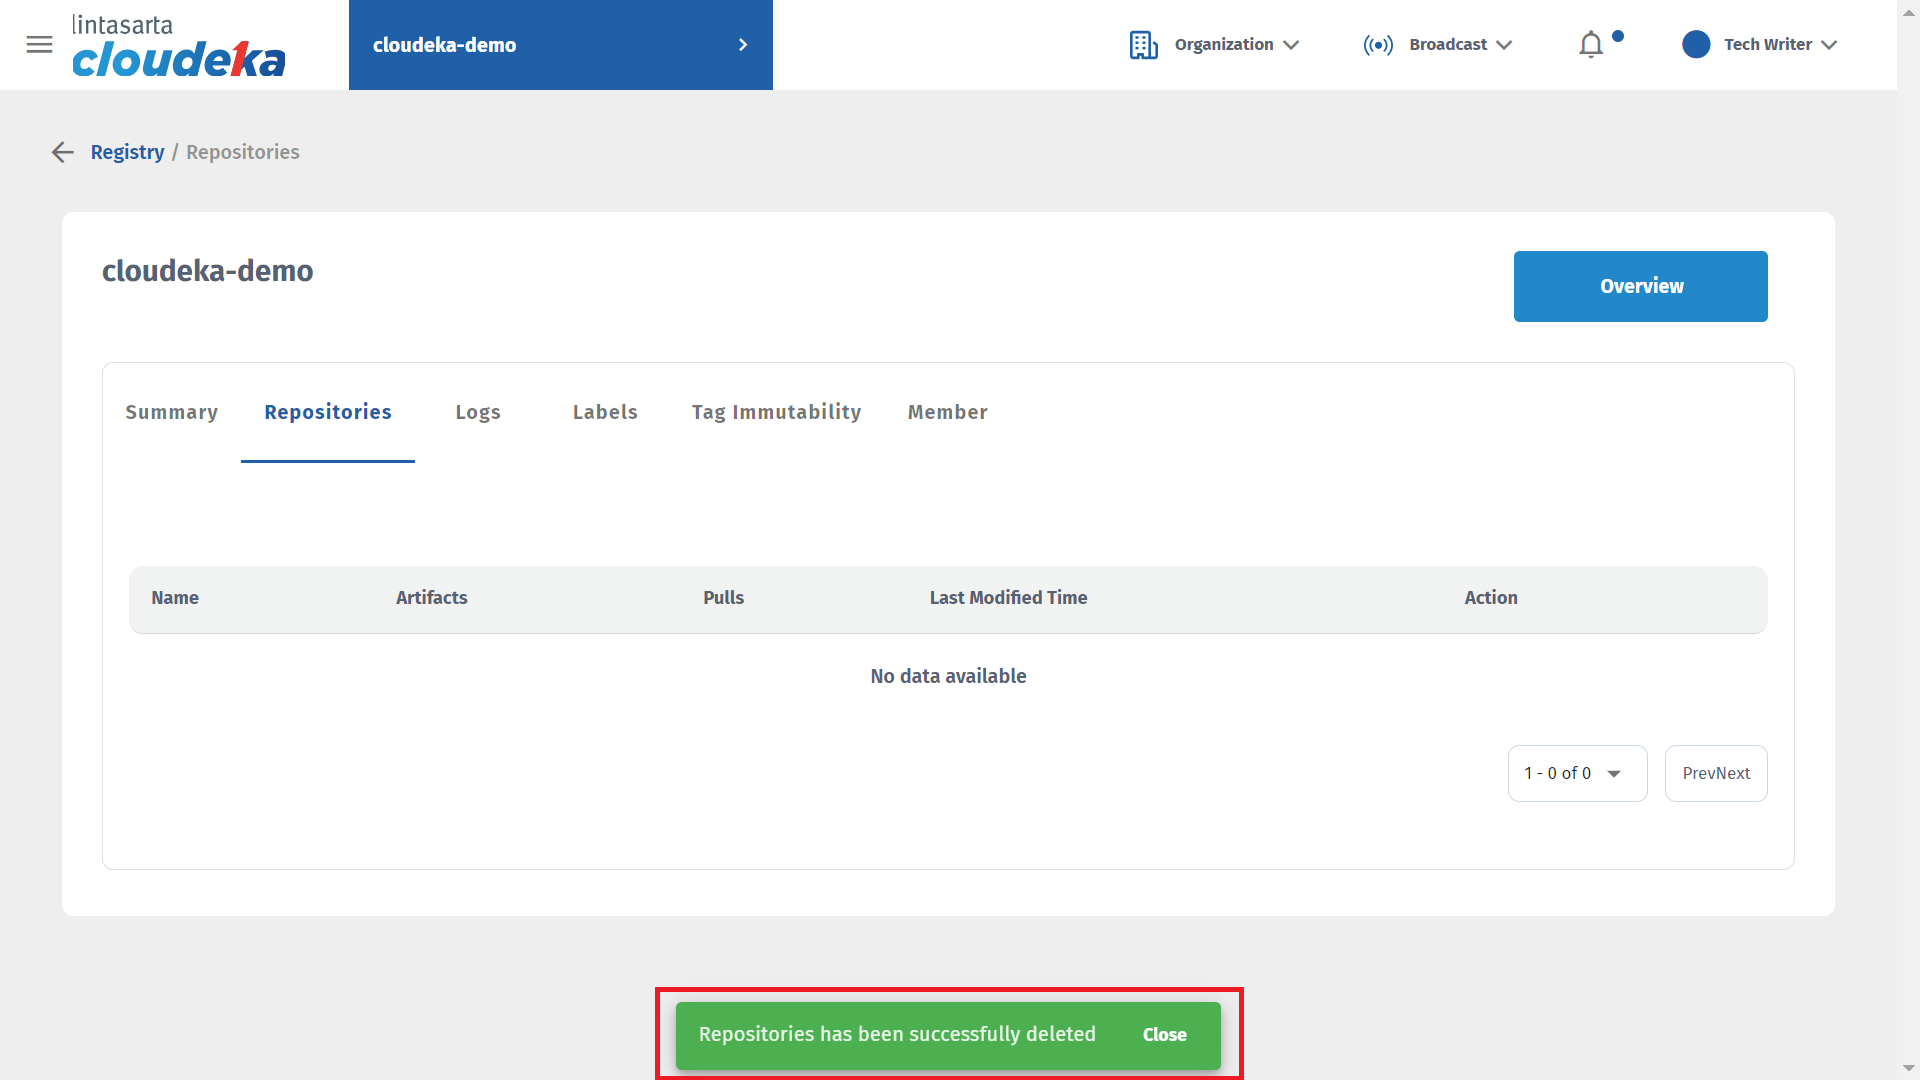Click the Registry breadcrumb link
The height and width of the screenshot is (1080, 1920).
click(127, 152)
